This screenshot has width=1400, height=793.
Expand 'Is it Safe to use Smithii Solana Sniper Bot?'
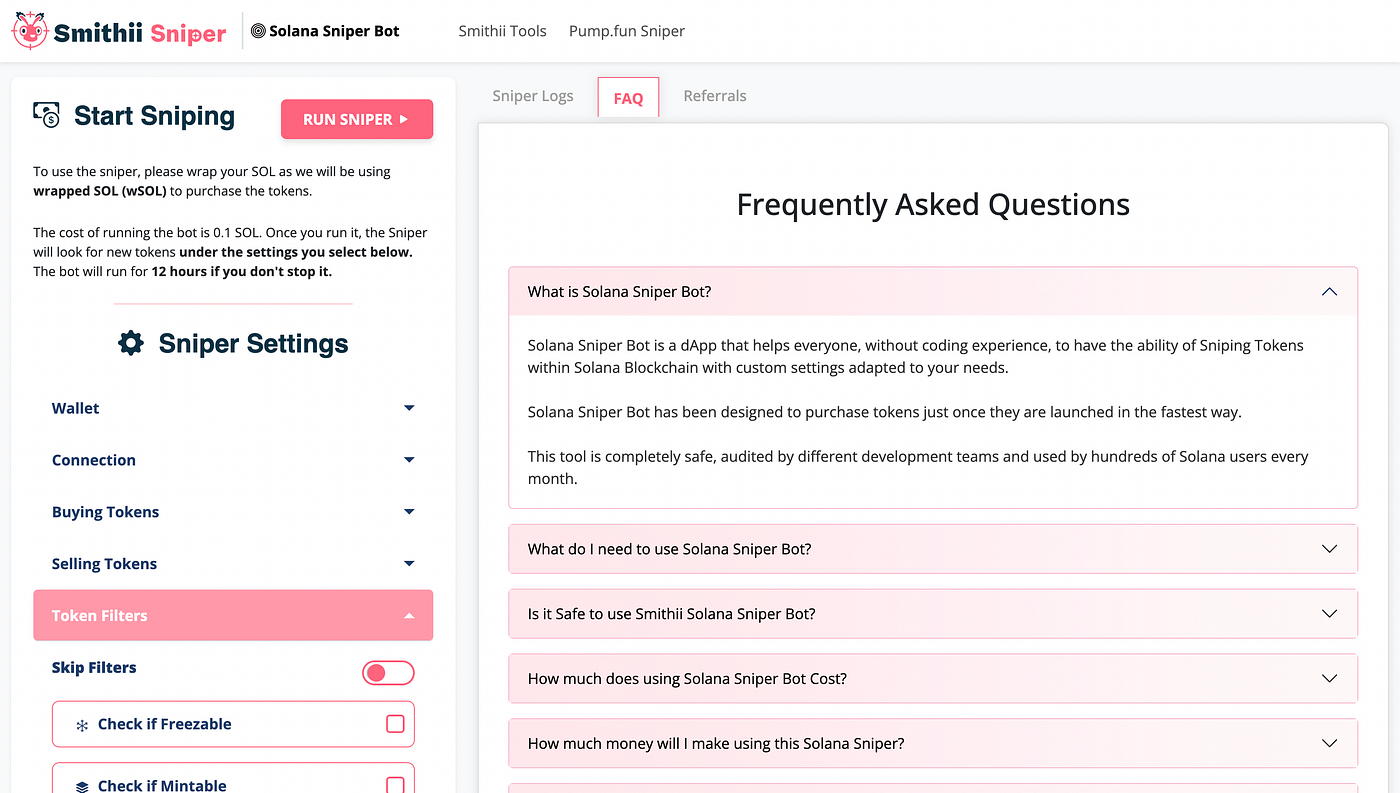pos(933,614)
